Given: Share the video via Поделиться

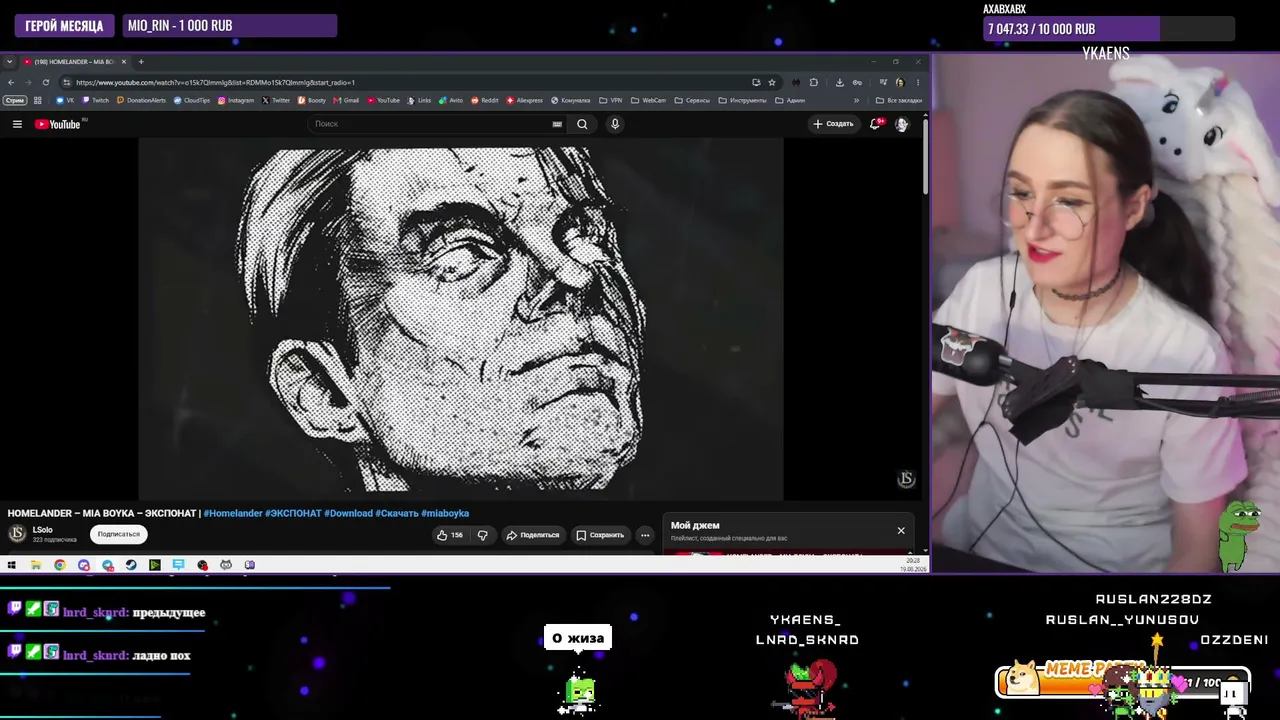Looking at the screenshot, I should 532,535.
